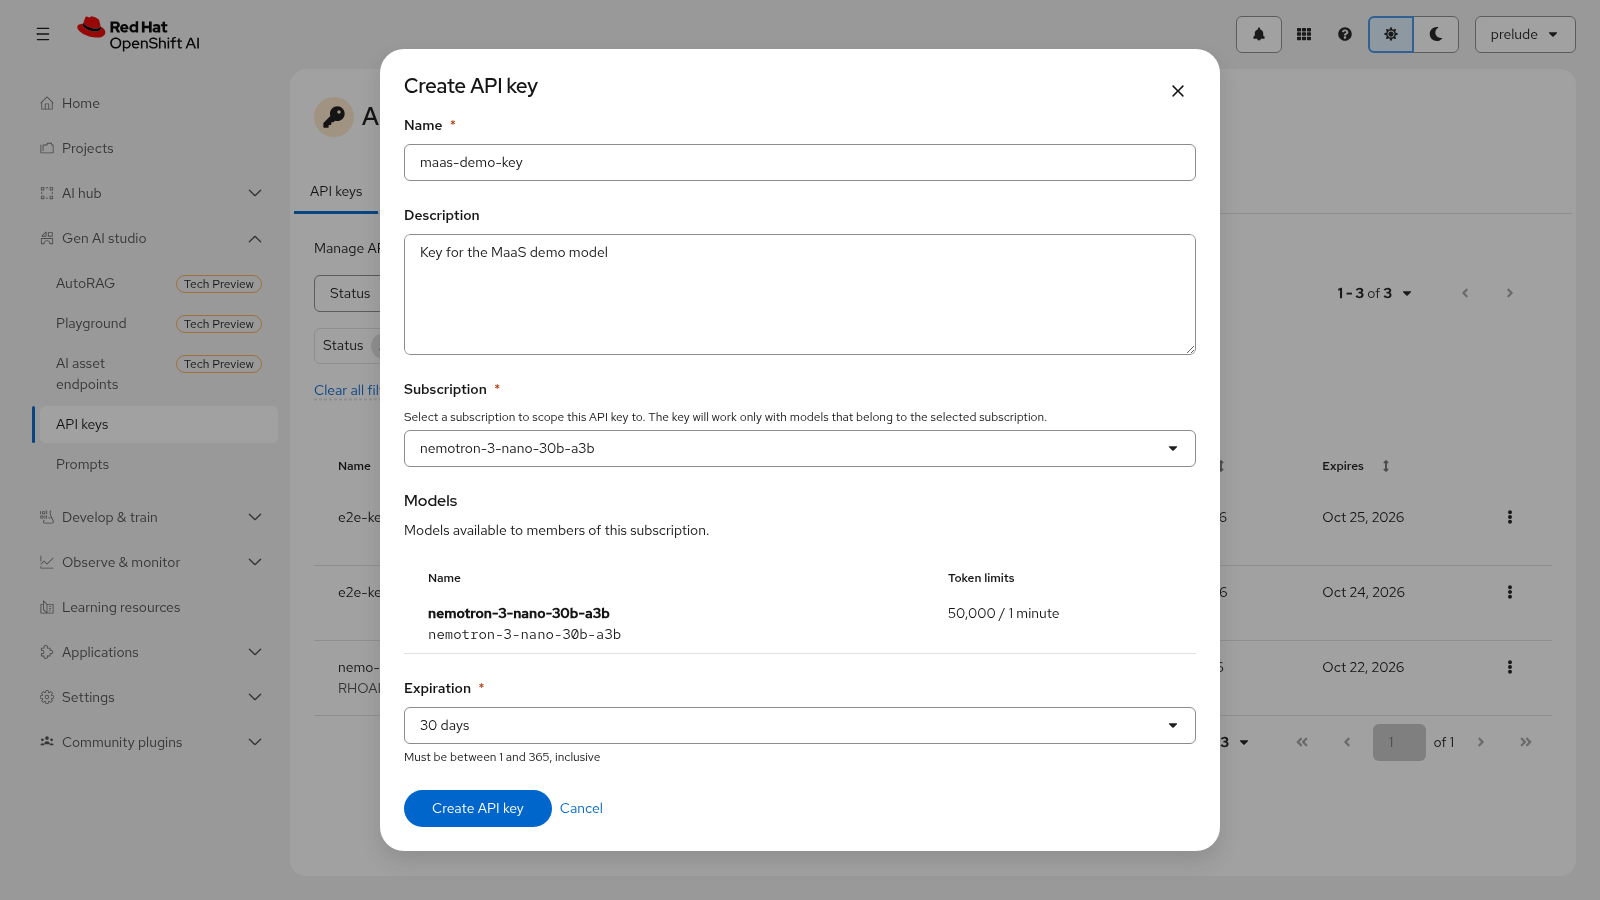Open Projects in sidebar
1600x900 pixels.
(x=155, y=148)
